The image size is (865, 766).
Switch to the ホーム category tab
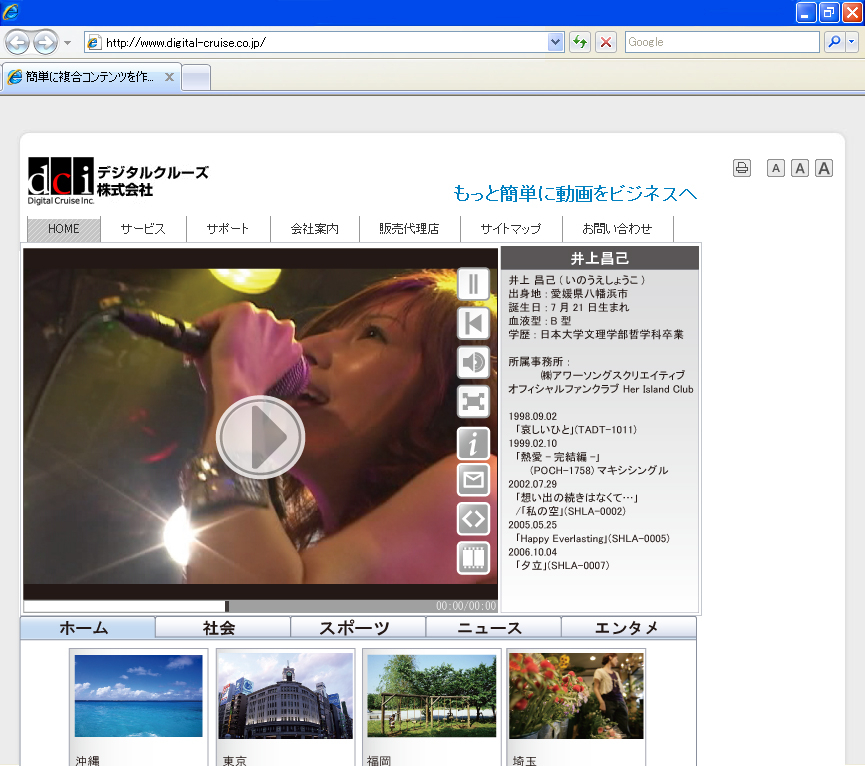point(88,628)
